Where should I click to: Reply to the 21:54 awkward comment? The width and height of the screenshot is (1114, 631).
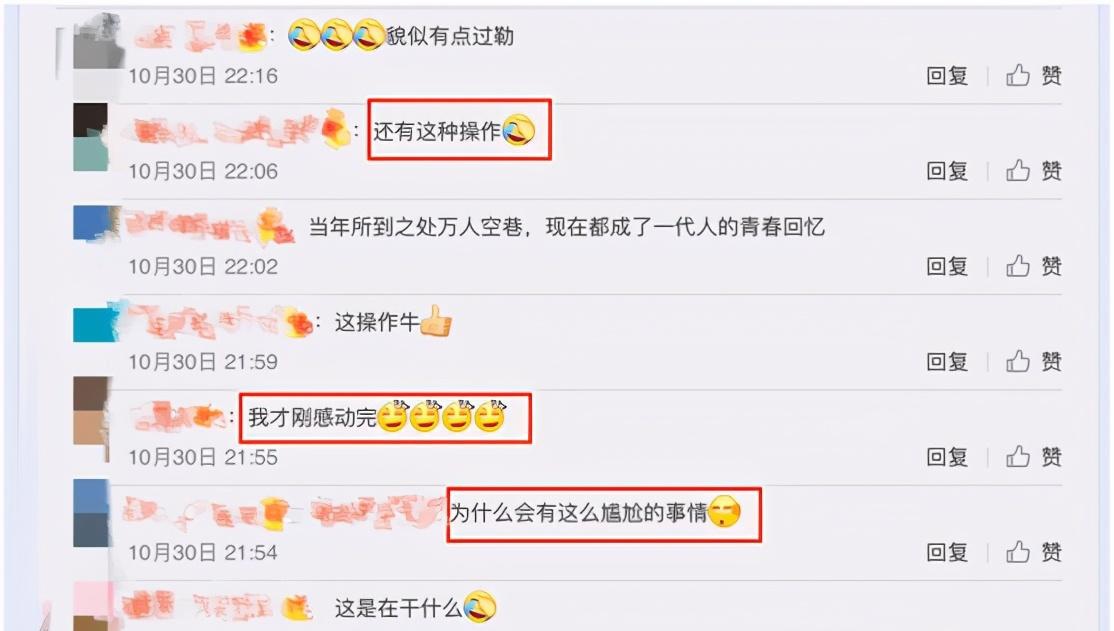tap(947, 552)
